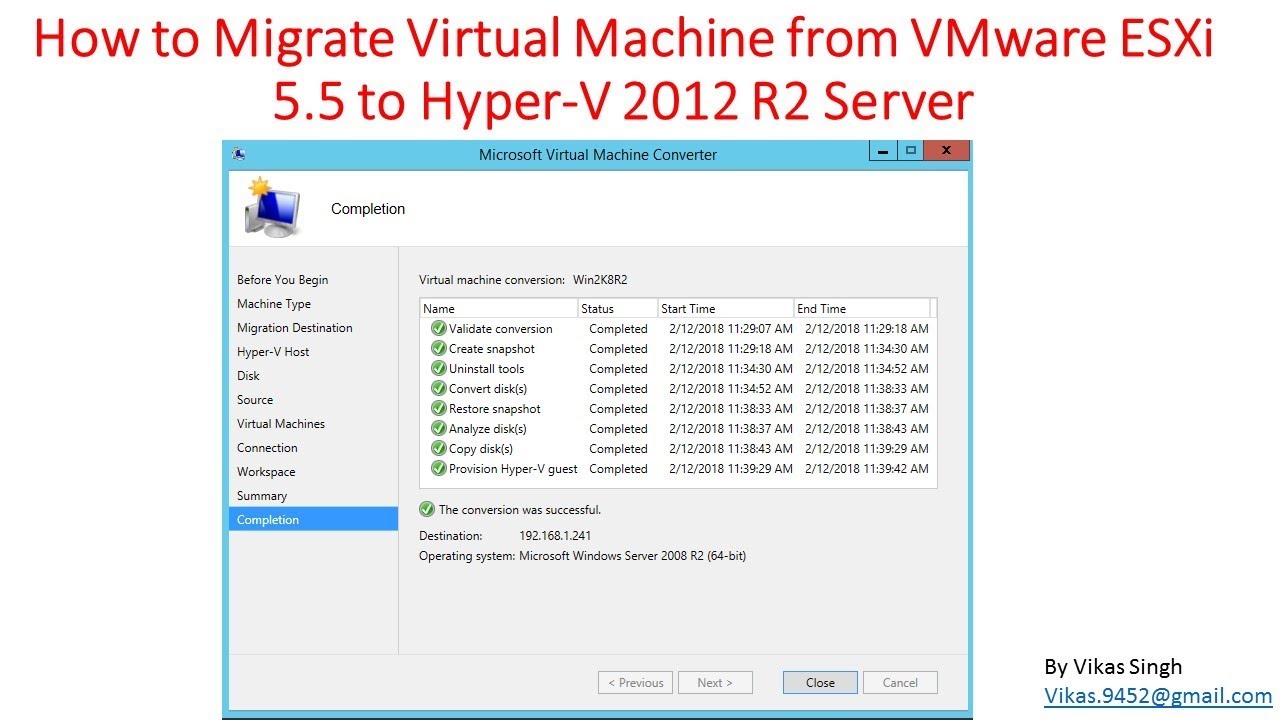Click the green check next to Restore snapshot
This screenshot has height=720, width=1280.
tap(438, 408)
